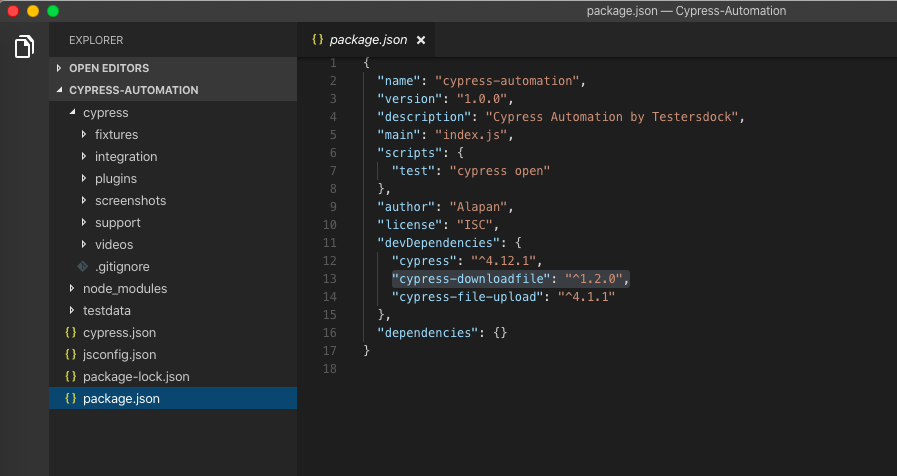Click the "^4.12.1" cypress version
This screenshot has width=897, height=476.
click(x=504, y=260)
